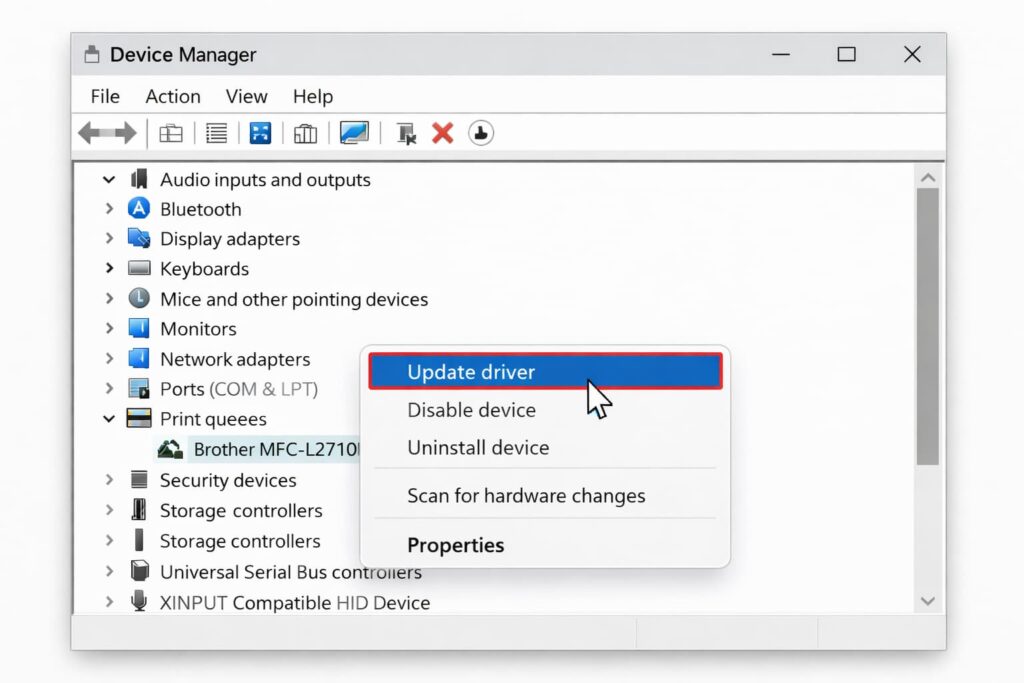Choose Update driver from the context menu

471,372
